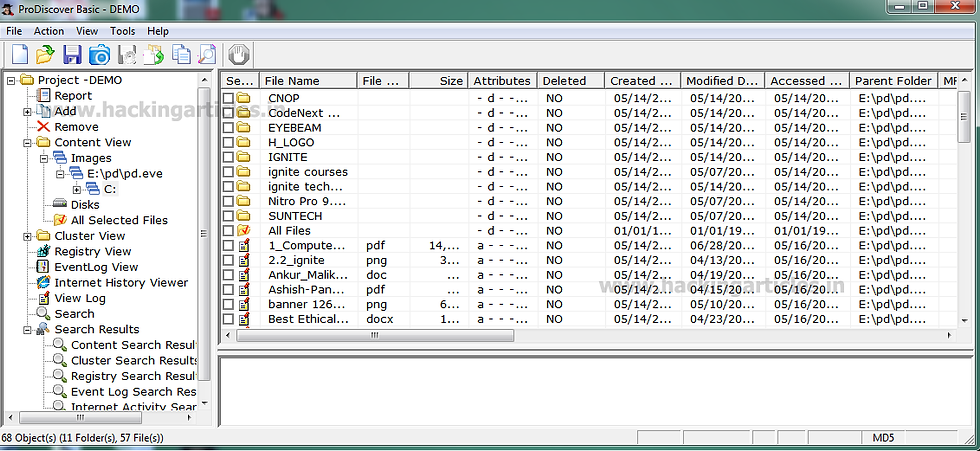Click the Stop hand toolbar icon
The image size is (980, 451).
pyautogui.click(x=239, y=55)
